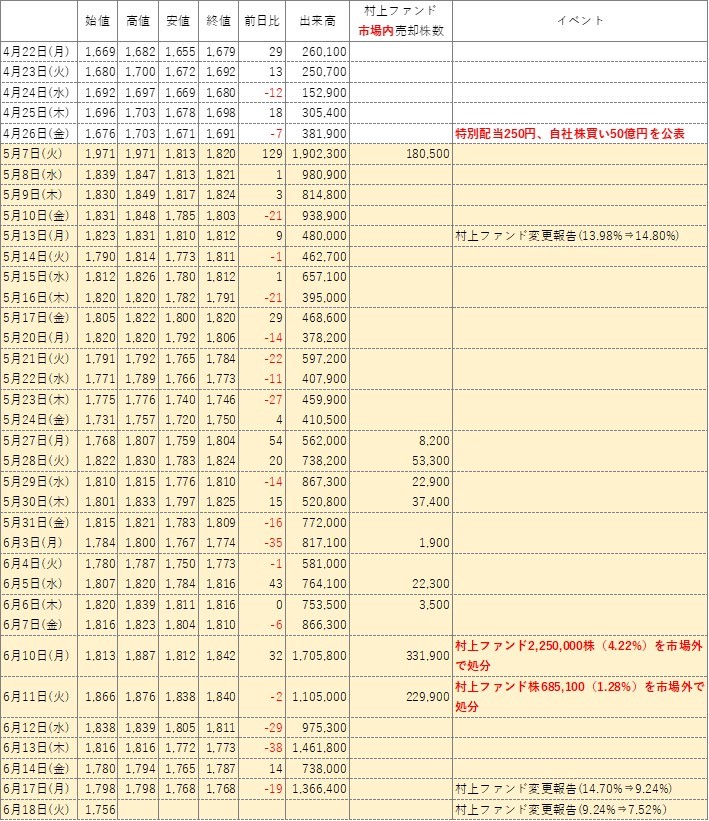Click the 6月18日(火) date cell
Screen dimensions: 709x821
tap(38, 809)
